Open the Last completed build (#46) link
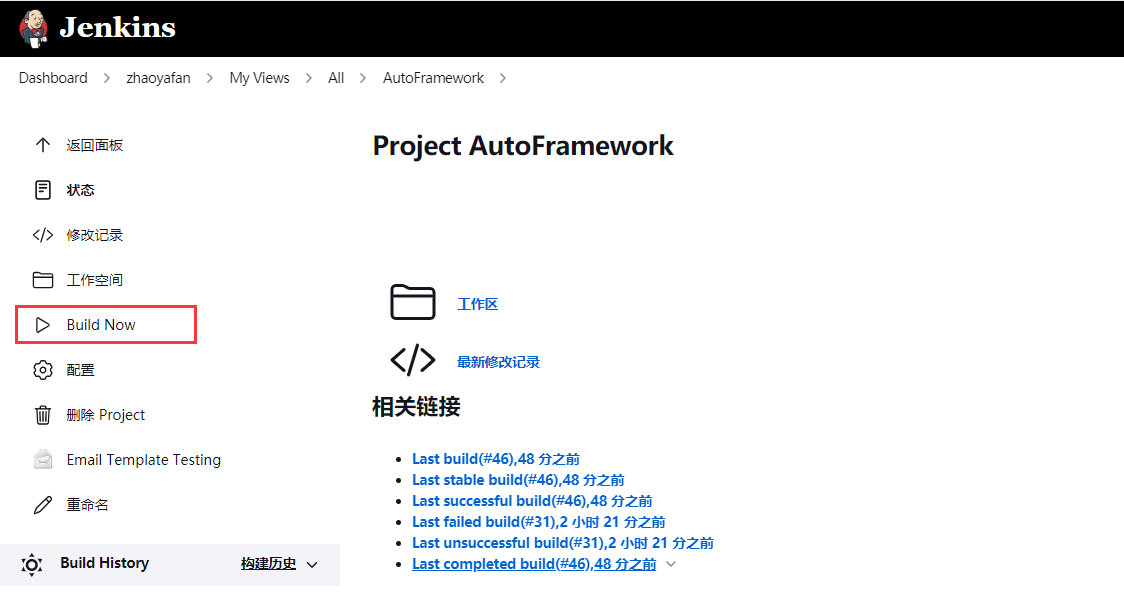1124x593 pixels. (534, 564)
